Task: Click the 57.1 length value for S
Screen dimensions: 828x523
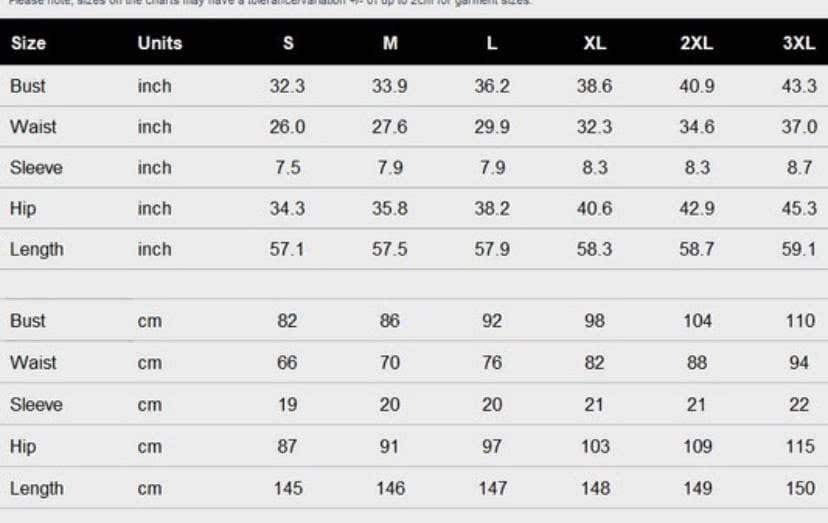Action: [x=287, y=251]
